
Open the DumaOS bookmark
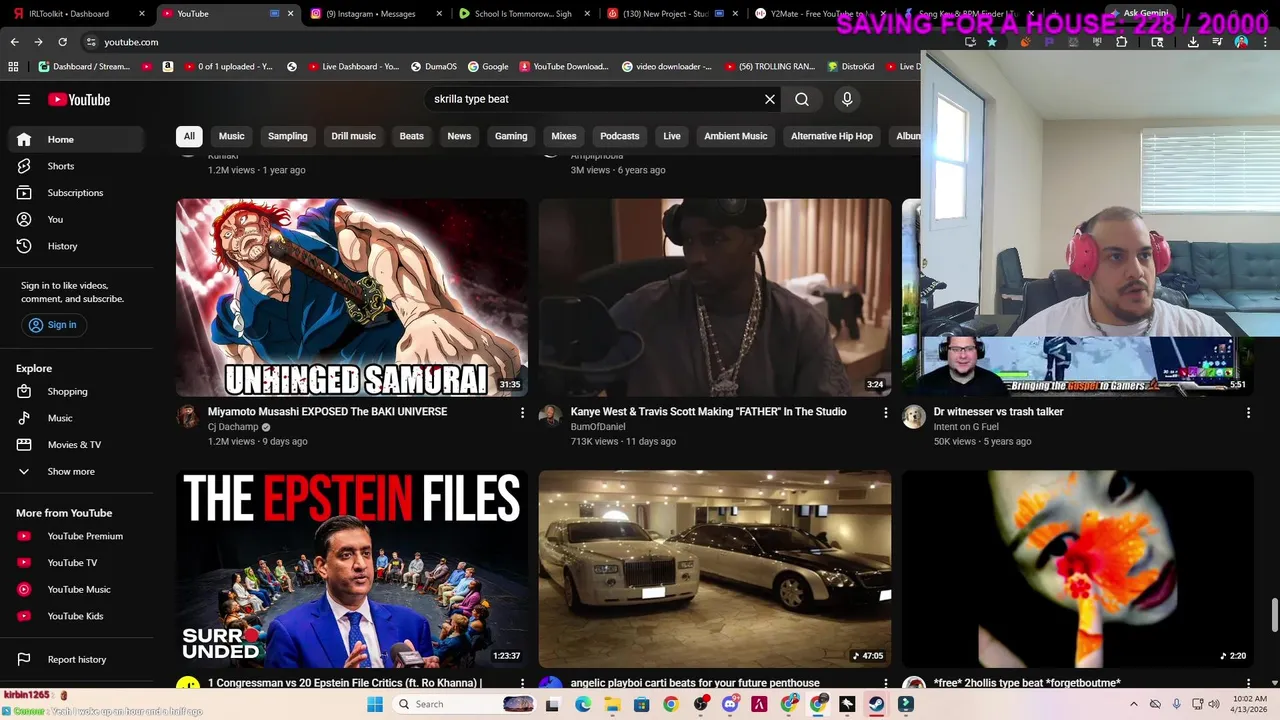point(434,67)
